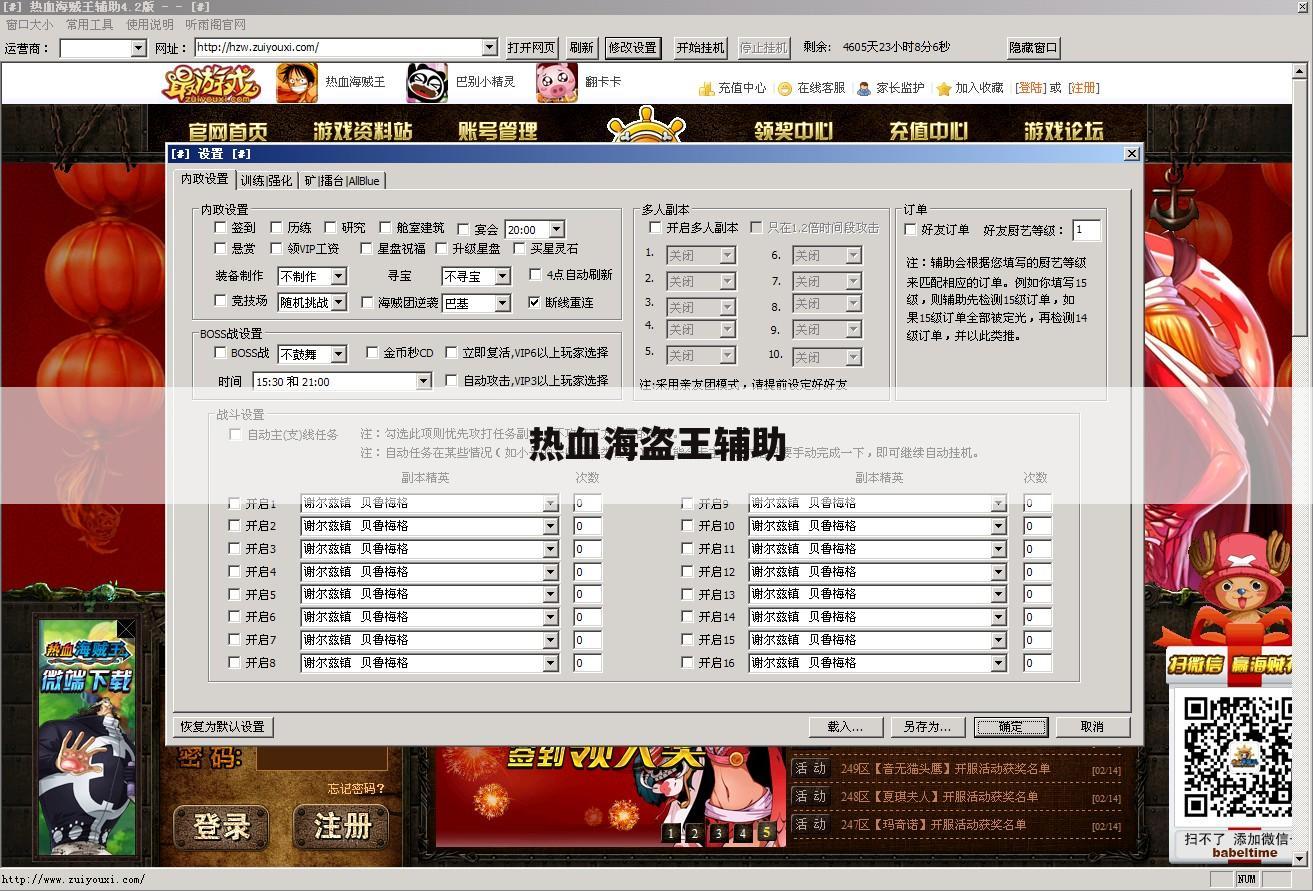Screen dimensions: 1313x891
Task: Uncheck the 断线重连 checkbox
Action: point(534,302)
